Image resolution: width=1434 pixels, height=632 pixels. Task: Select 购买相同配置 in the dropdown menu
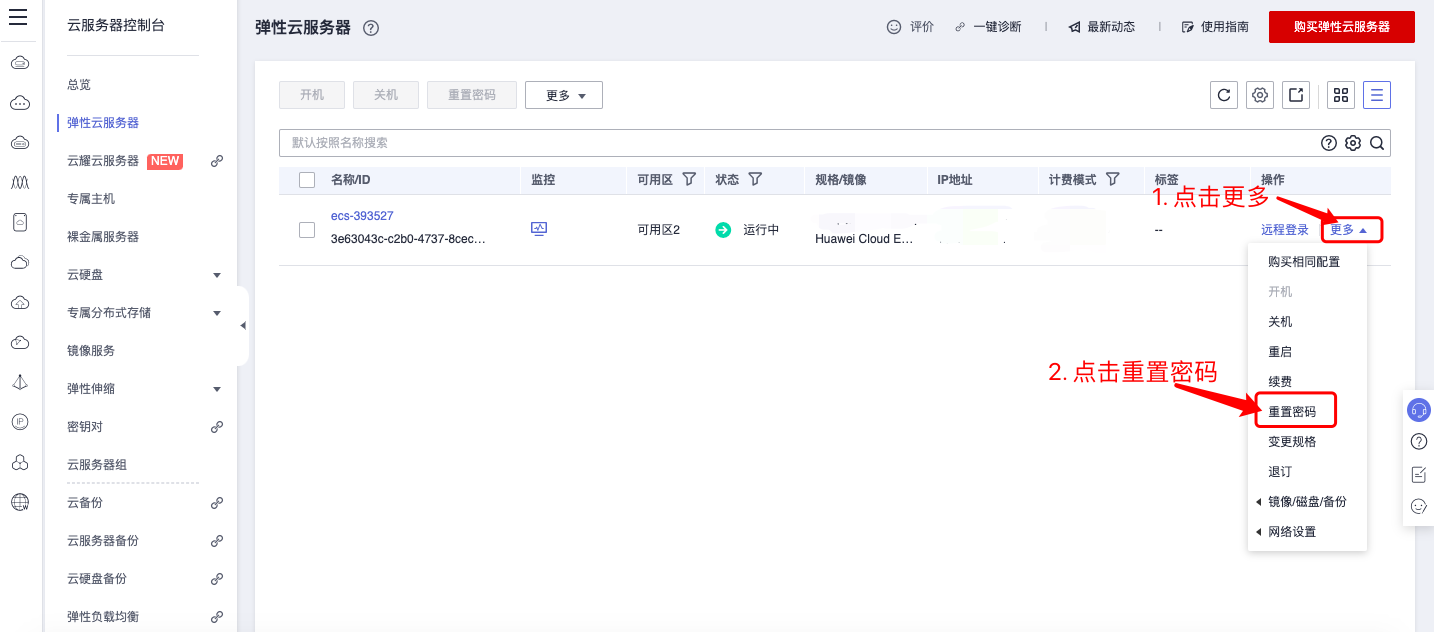pyautogui.click(x=1304, y=262)
